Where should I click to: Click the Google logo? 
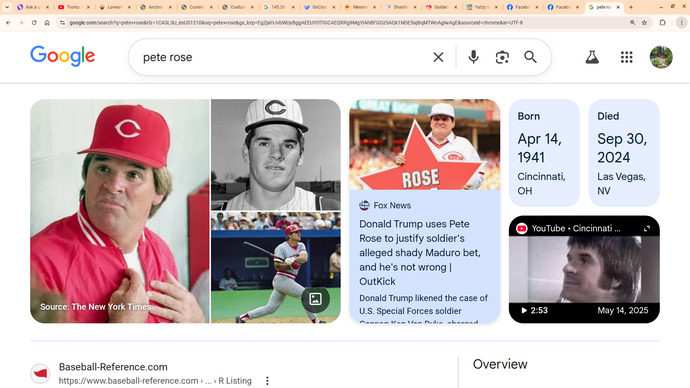tap(62, 56)
